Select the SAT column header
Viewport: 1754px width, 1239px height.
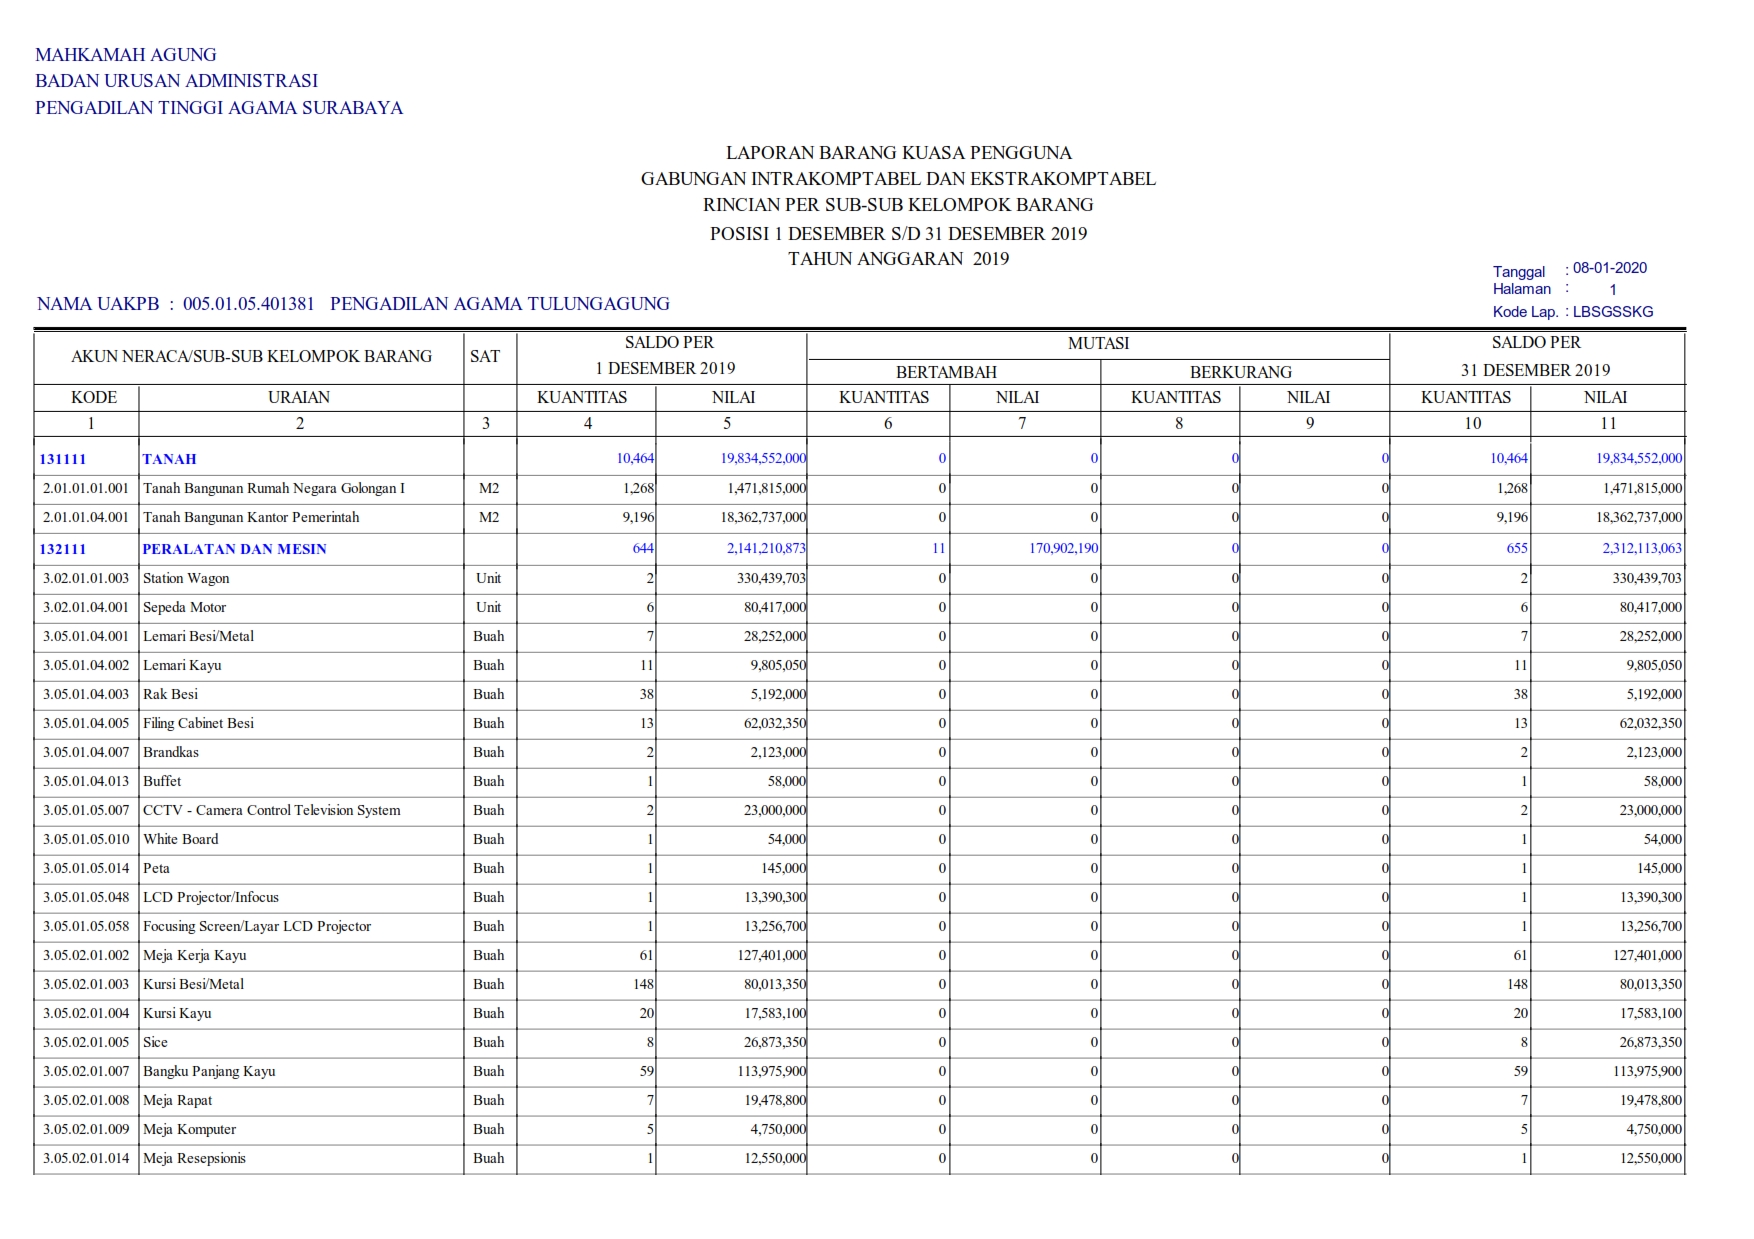coord(485,356)
